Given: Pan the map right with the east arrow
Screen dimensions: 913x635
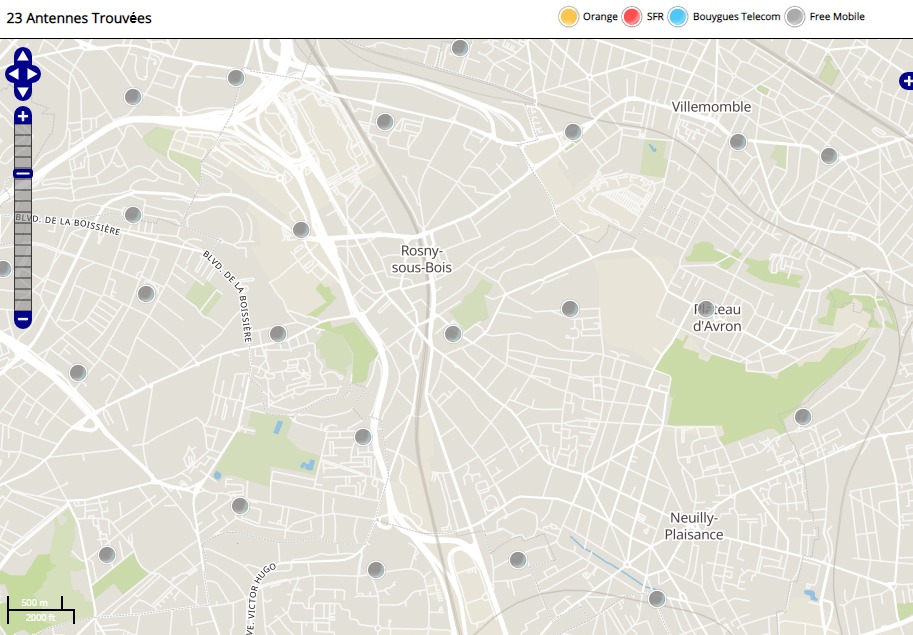Looking at the screenshot, I should 34,74.
